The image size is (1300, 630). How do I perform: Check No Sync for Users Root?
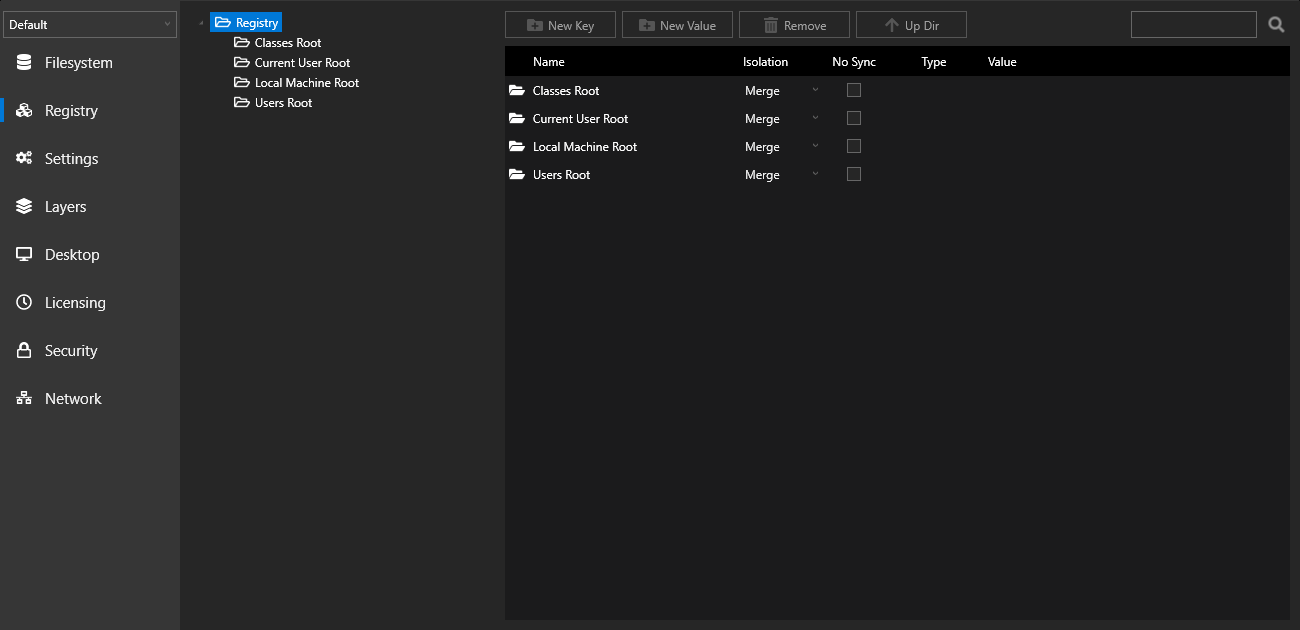click(x=854, y=174)
